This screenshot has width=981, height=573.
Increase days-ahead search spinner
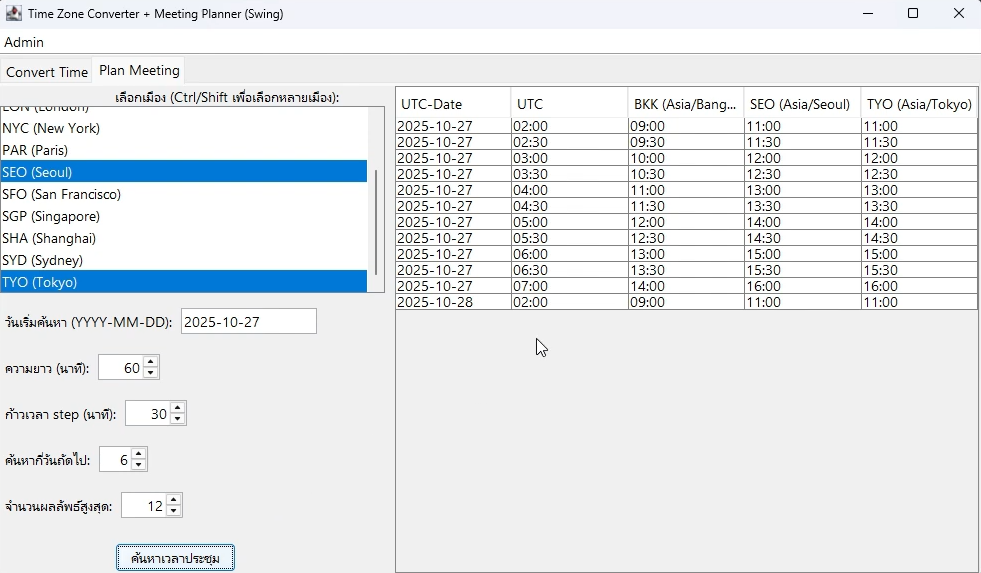(139, 454)
